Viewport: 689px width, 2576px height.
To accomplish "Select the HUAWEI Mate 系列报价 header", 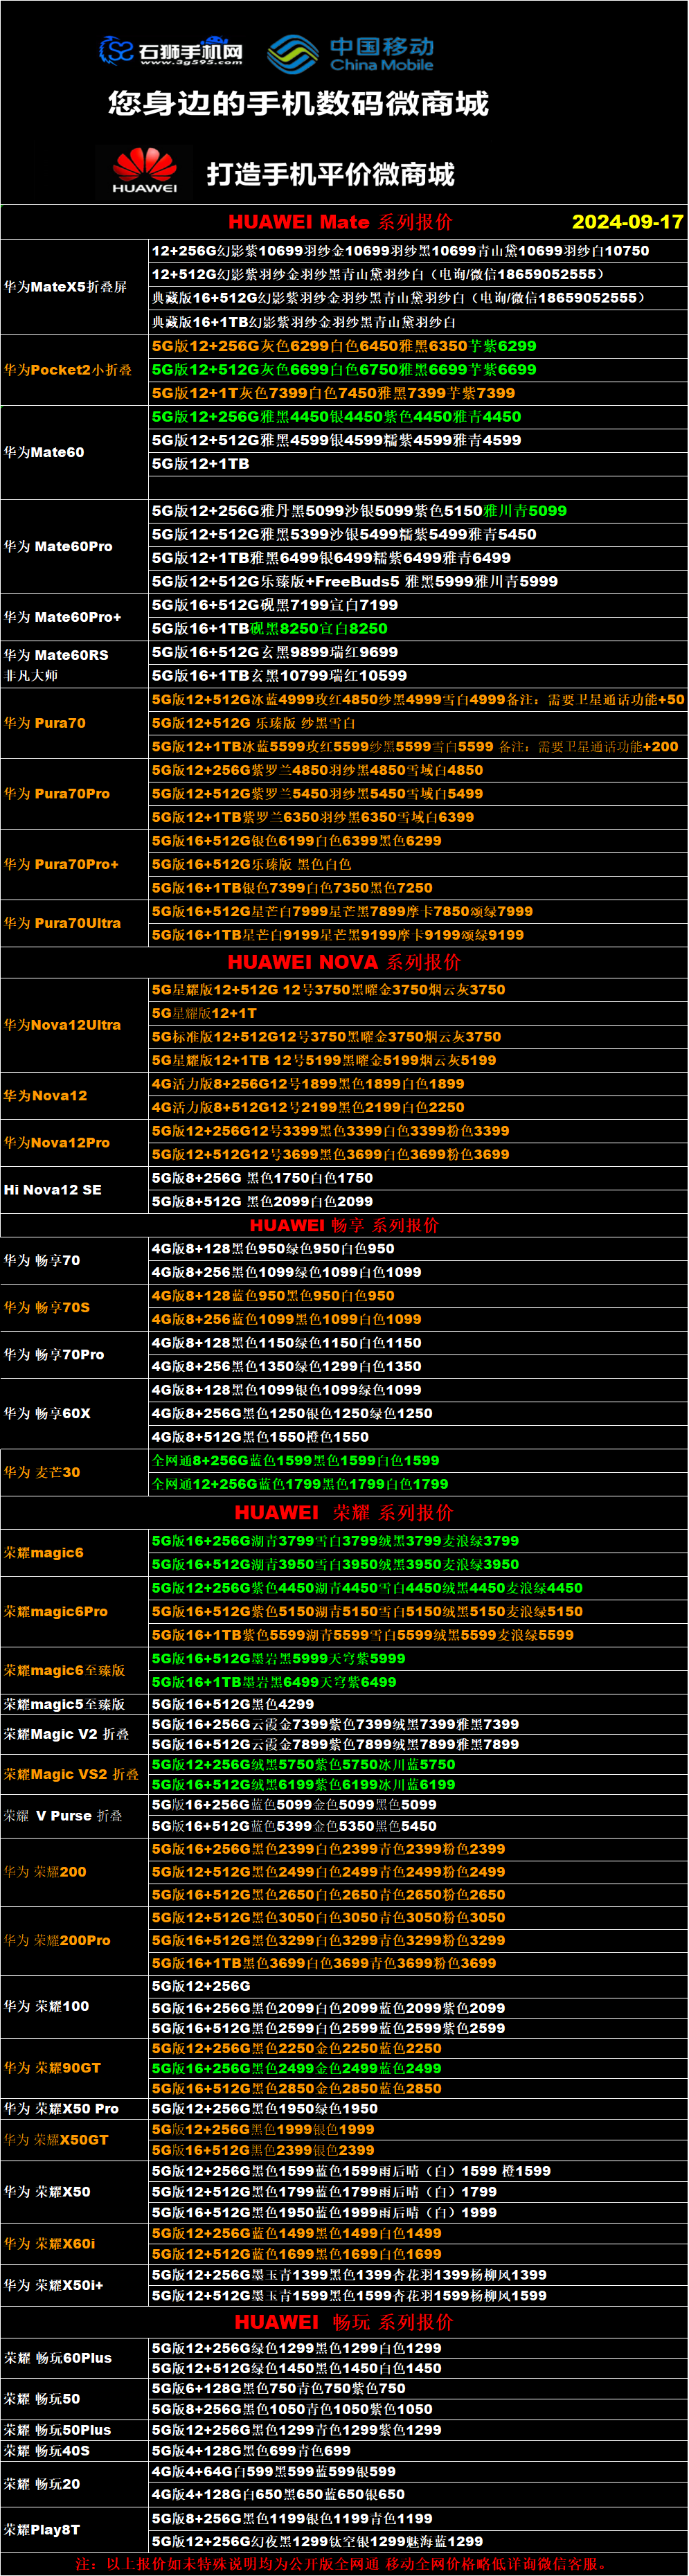I will pyautogui.click(x=340, y=222).
